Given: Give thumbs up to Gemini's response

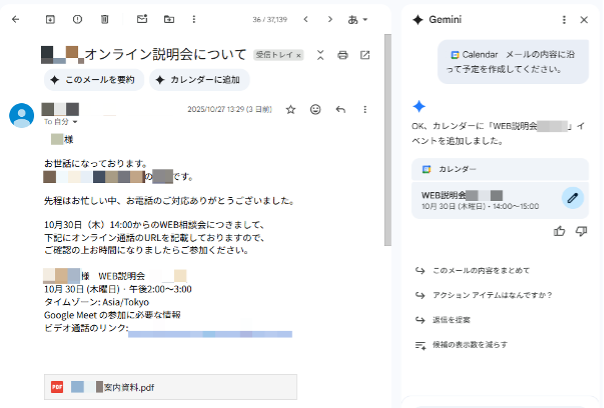Looking at the screenshot, I should (x=559, y=231).
